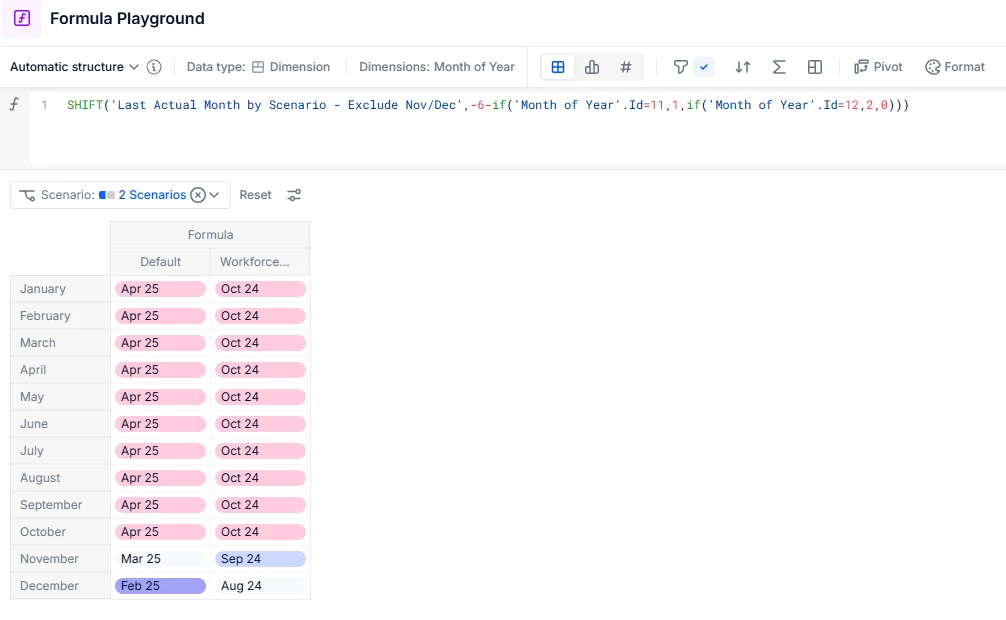This screenshot has width=1006, height=620.
Task: Click the Reset button
Action: click(255, 195)
